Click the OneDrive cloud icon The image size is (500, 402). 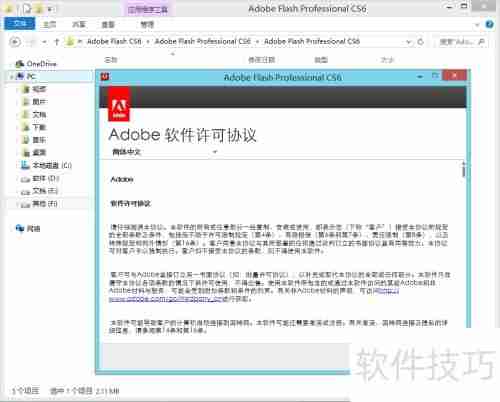(x=20, y=64)
